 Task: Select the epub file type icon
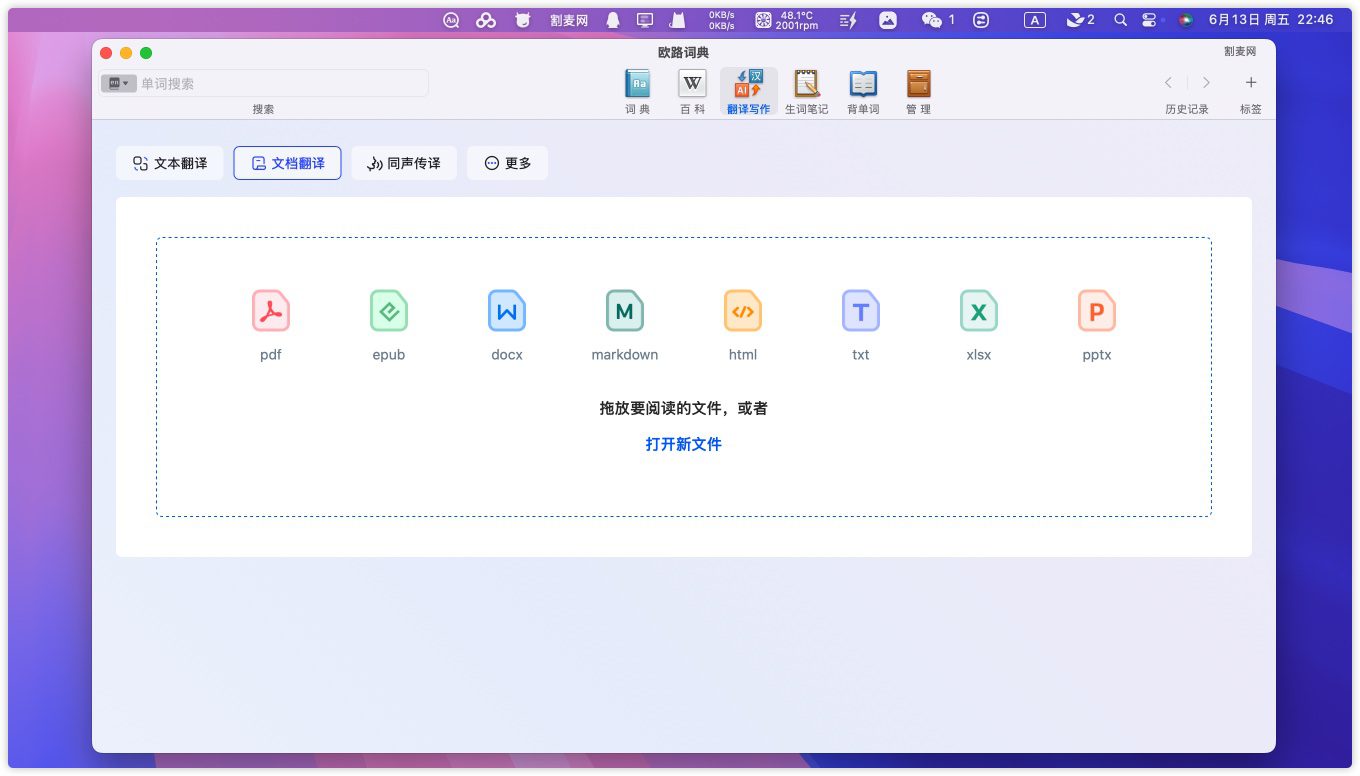point(389,311)
